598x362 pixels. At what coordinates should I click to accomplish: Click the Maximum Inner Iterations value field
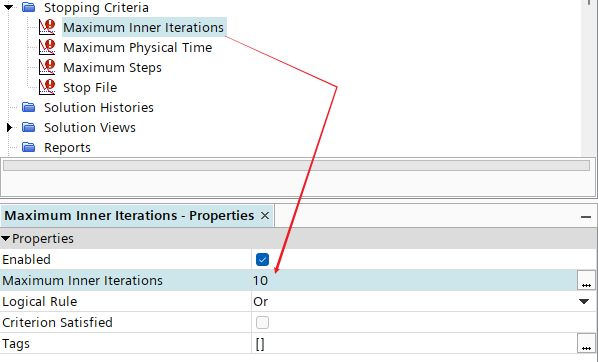(x=414, y=280)
